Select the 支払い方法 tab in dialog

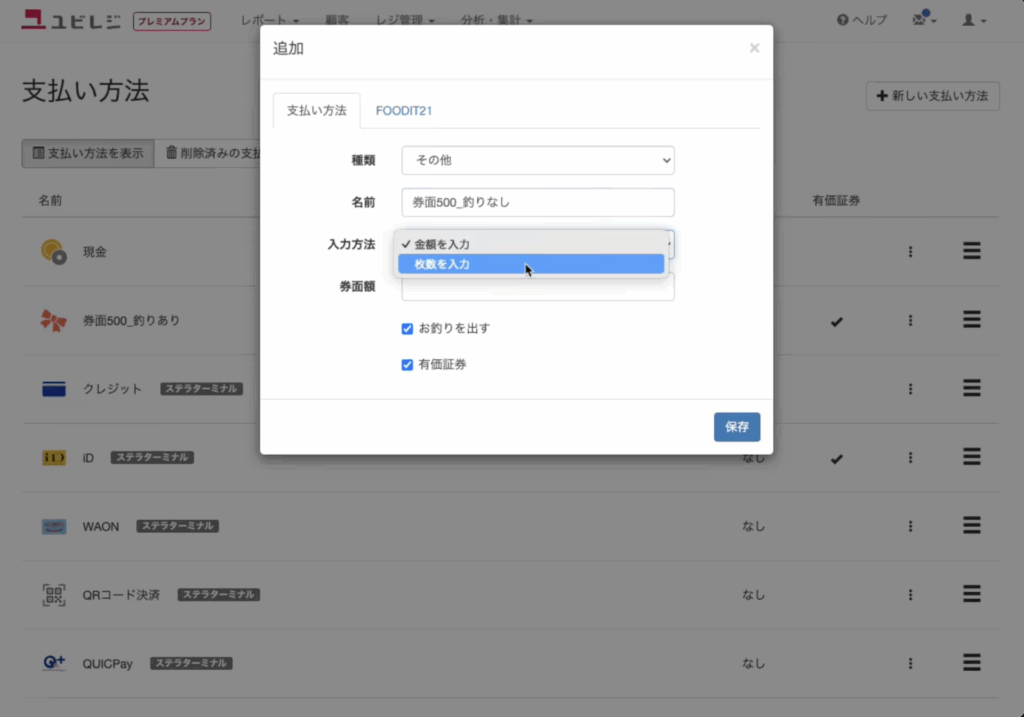click(x=316, y=111)
